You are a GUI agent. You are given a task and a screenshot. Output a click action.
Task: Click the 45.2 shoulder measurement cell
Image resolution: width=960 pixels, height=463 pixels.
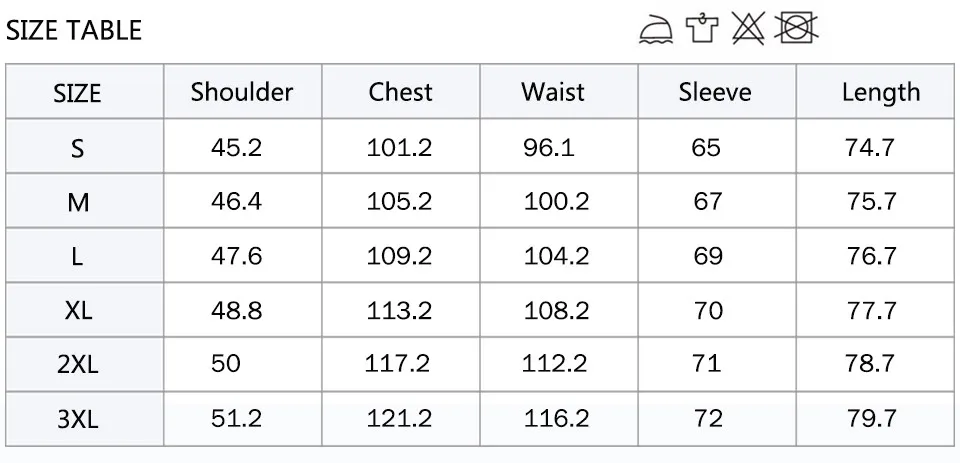tap(236, 148)
